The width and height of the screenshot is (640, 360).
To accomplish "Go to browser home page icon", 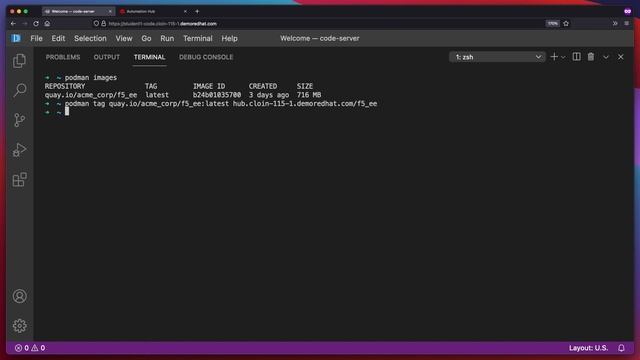I will [x=47, y=24].
